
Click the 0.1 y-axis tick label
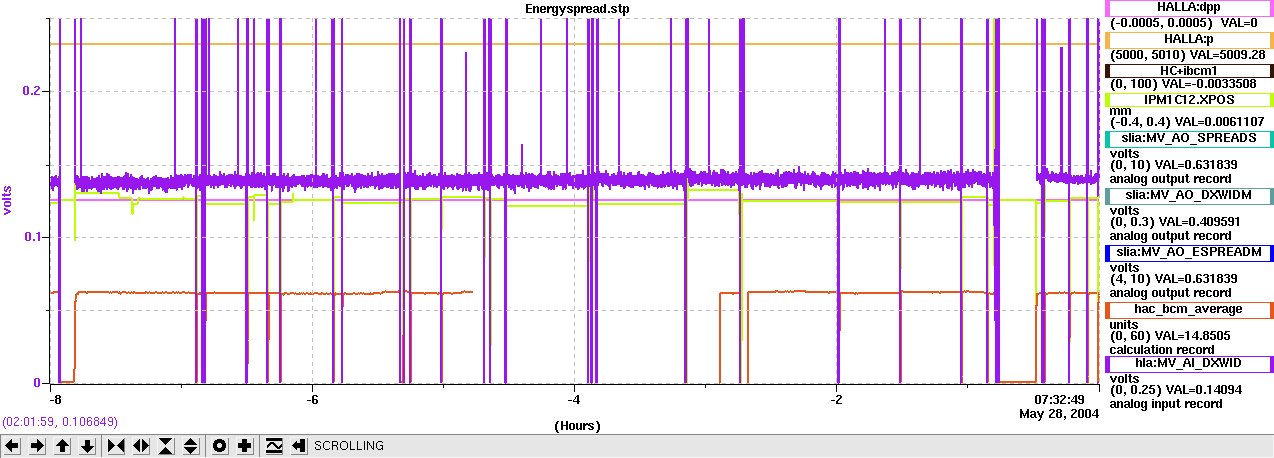point(32,237)
